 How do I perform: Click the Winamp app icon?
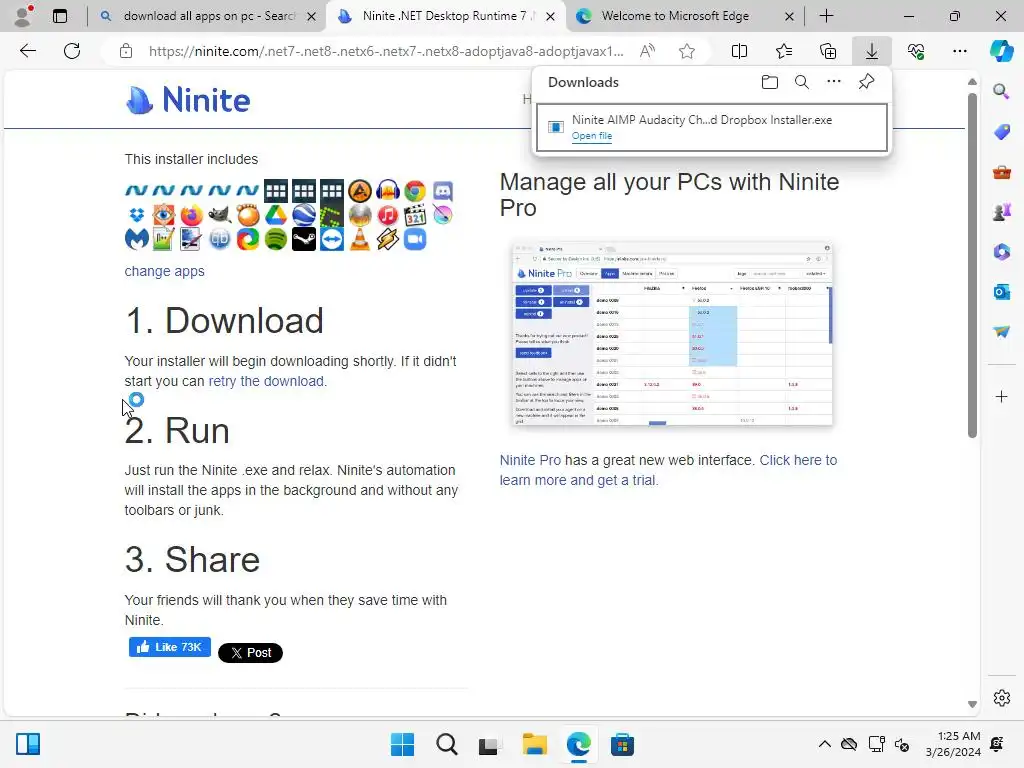click(387, 239)
